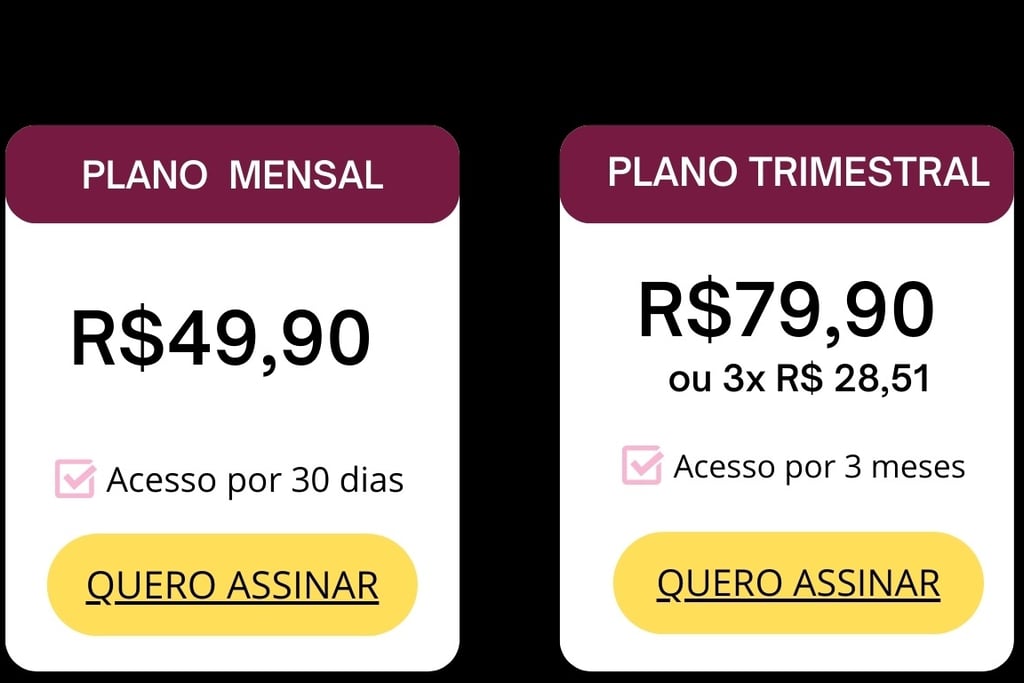The image size is (1024, 683).
Task: Toggle the pink checkbox beside 'Acesso por 3 meses'
Action: (642, 465)
